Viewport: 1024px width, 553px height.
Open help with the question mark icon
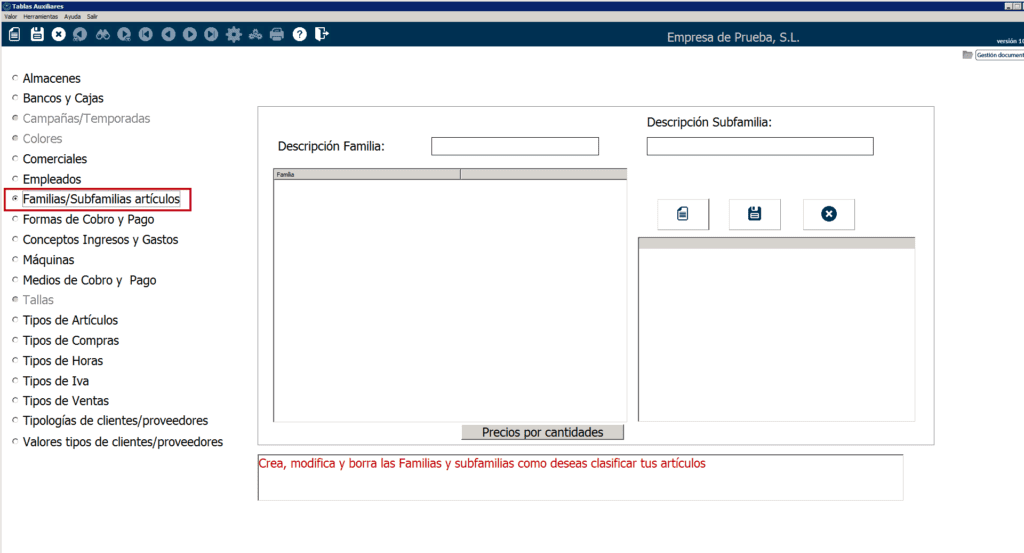(299, 35)
